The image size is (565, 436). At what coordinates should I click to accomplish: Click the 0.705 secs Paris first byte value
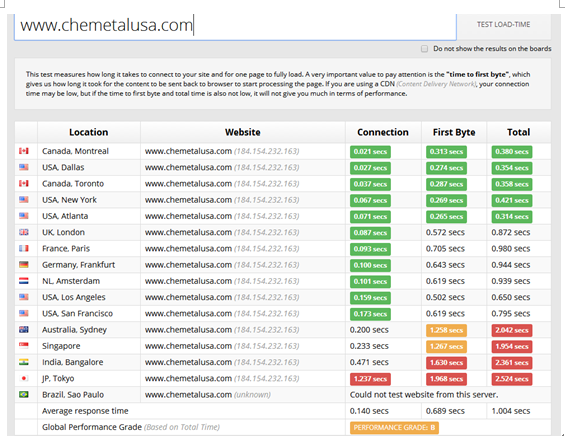coord(445,249)
